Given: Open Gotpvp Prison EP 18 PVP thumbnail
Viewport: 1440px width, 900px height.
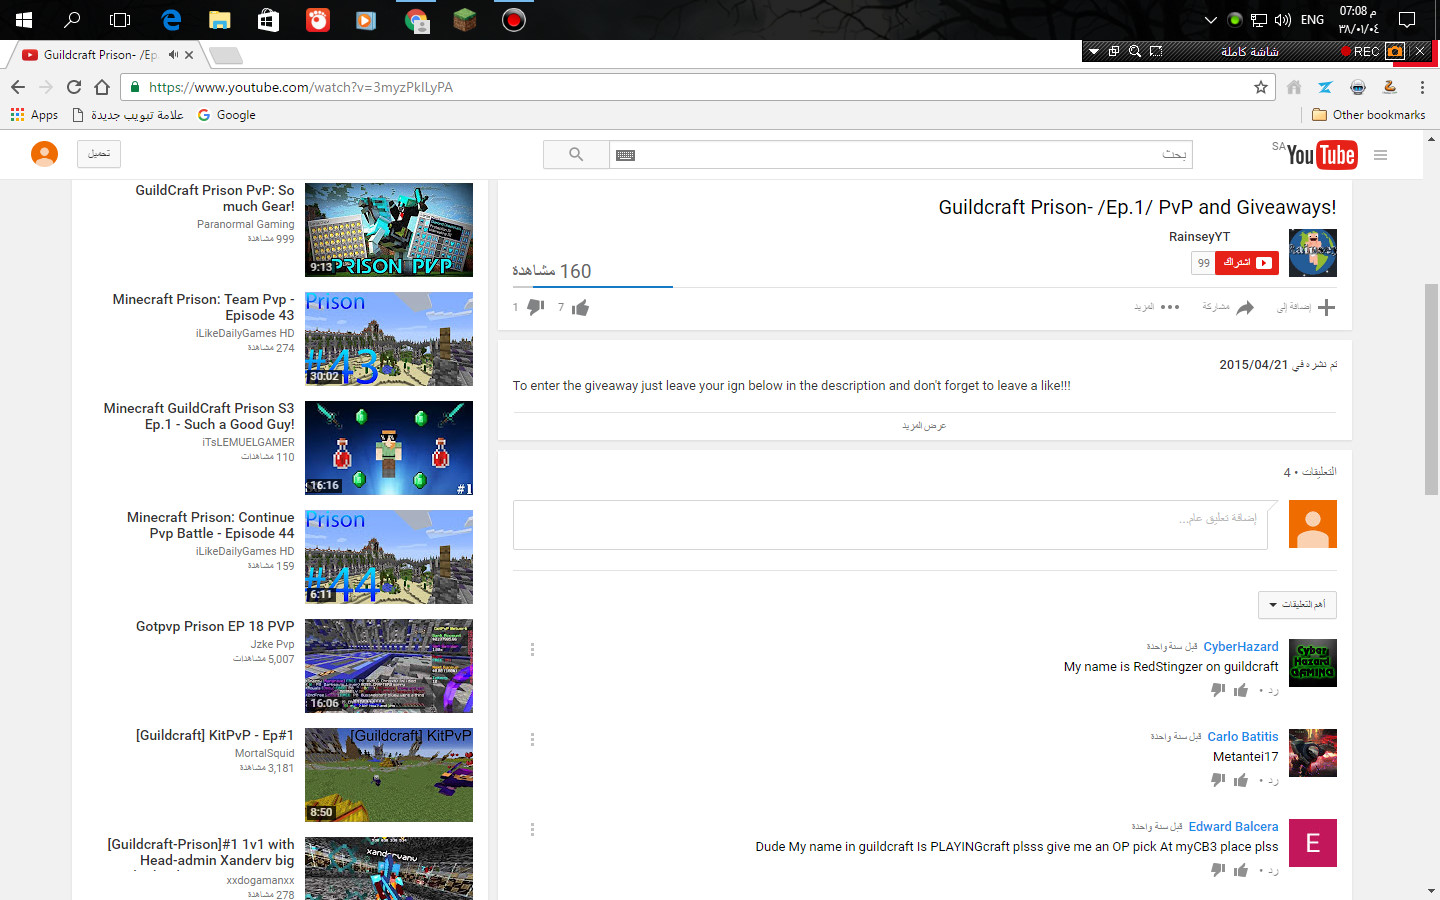Looking at the screenshot, I should [x=389, y=666].
